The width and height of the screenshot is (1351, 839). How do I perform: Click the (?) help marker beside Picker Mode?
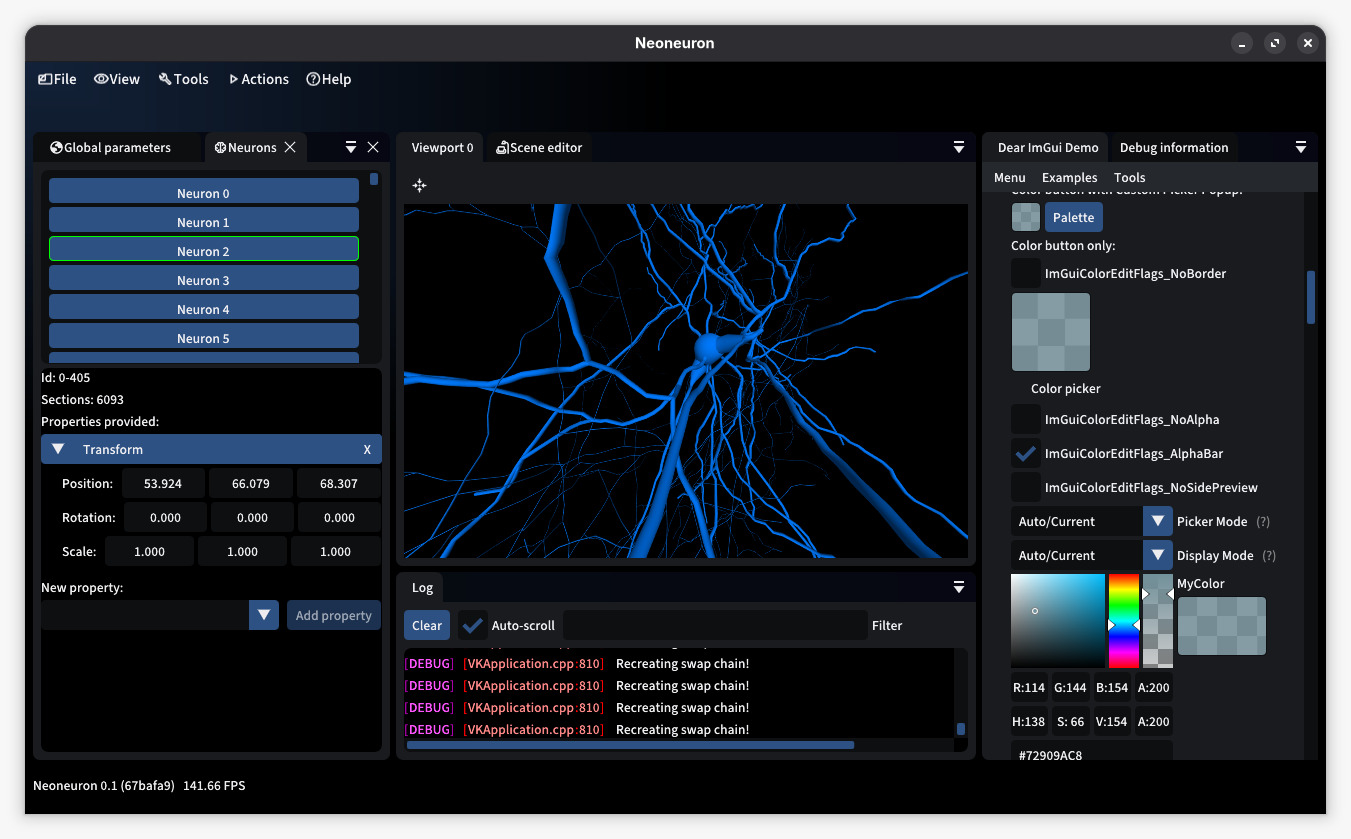pyautogui.click(x=1264, y=521)
